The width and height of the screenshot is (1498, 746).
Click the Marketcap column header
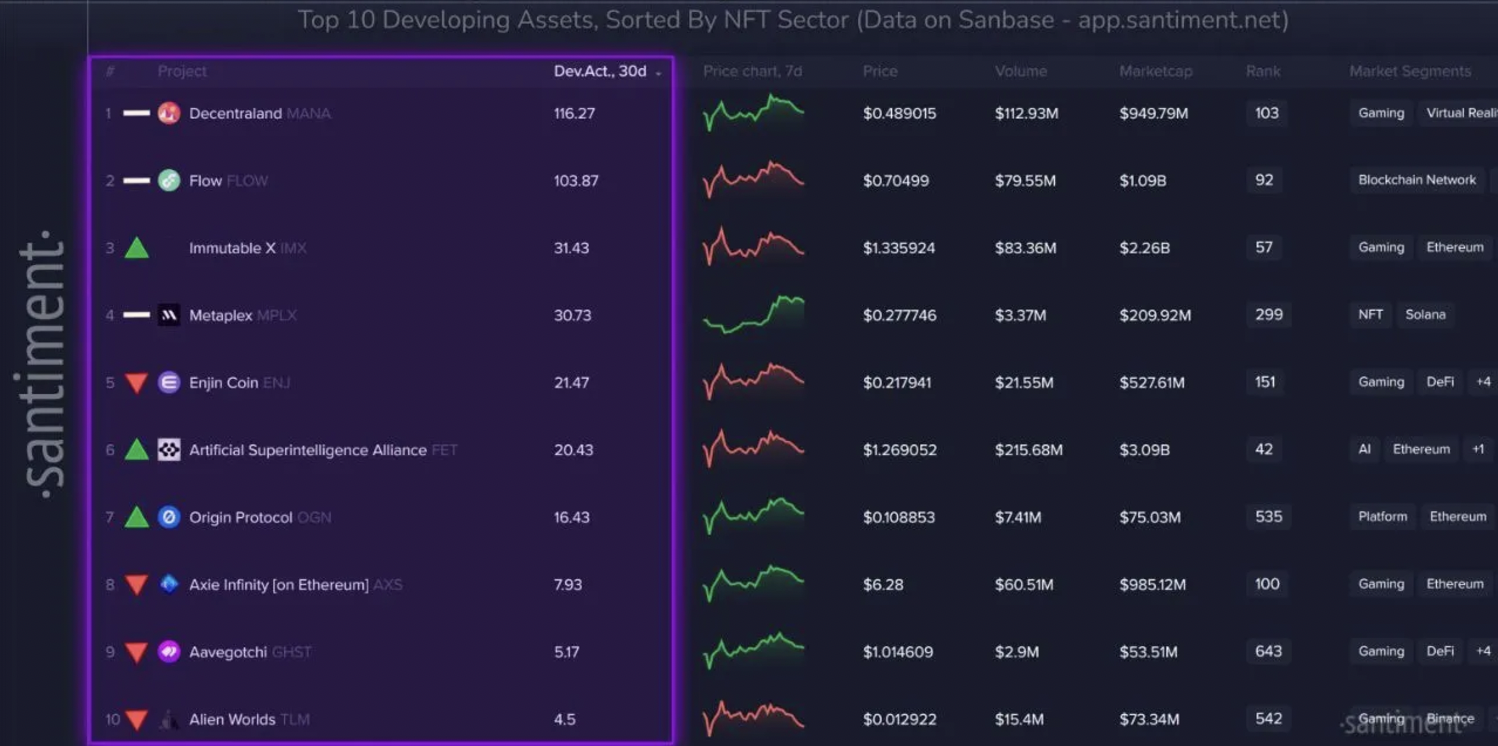1156,71
